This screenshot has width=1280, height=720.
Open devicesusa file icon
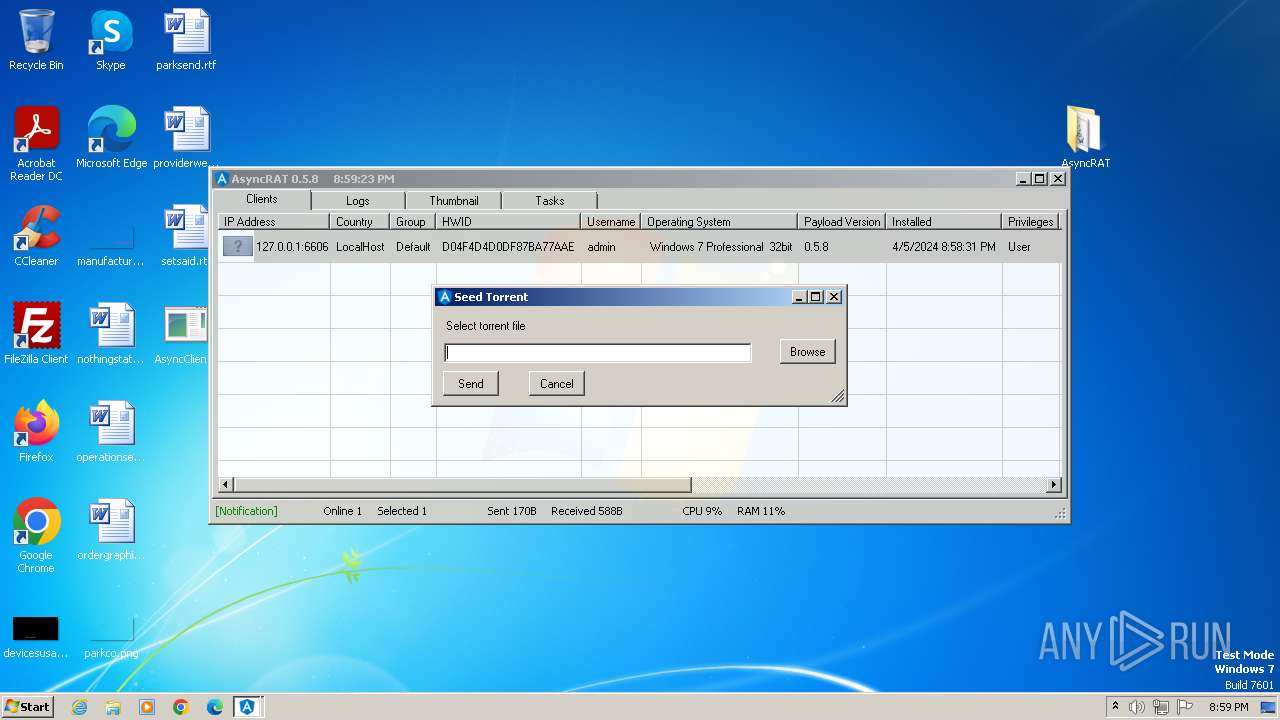point(36,637)
